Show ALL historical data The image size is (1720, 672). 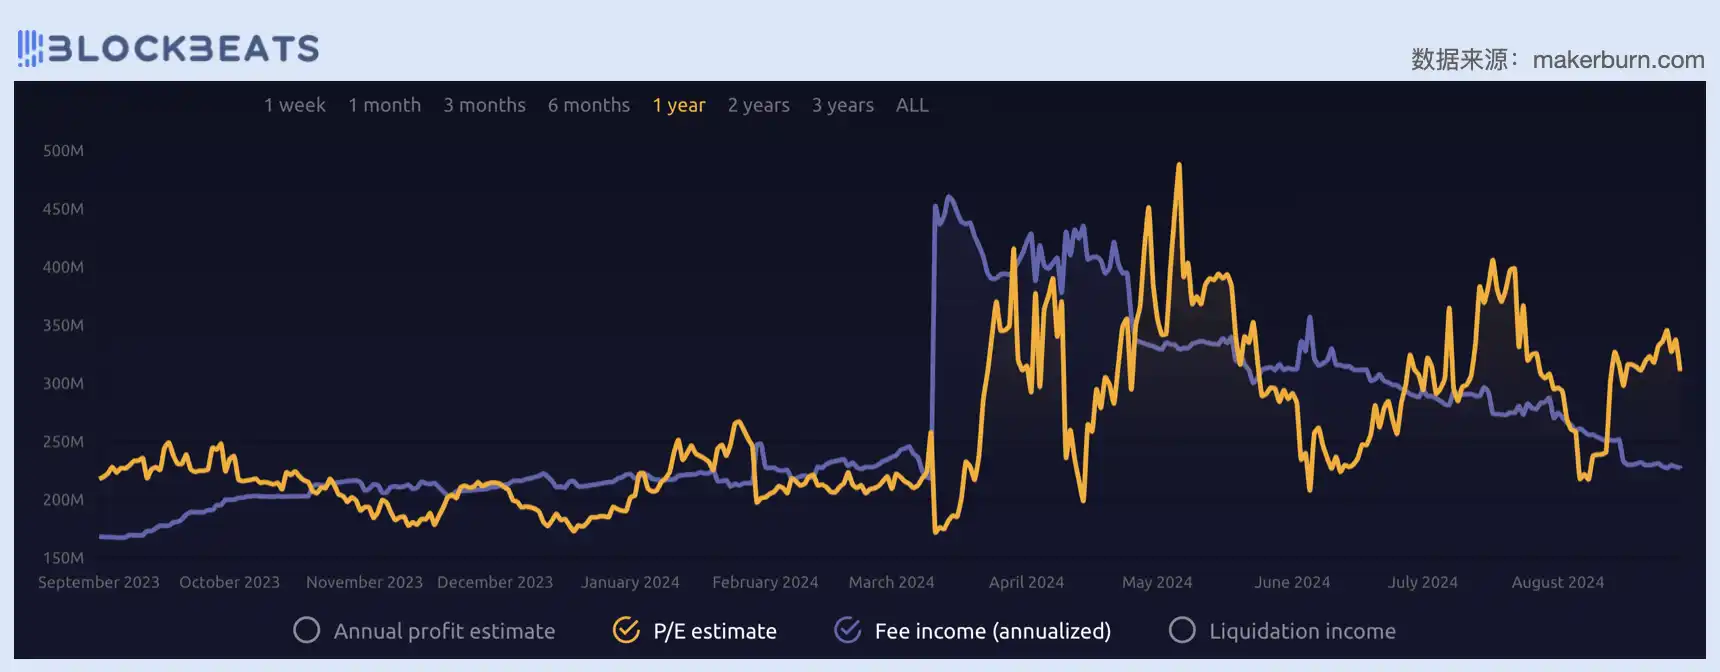(x=912, y=105)
